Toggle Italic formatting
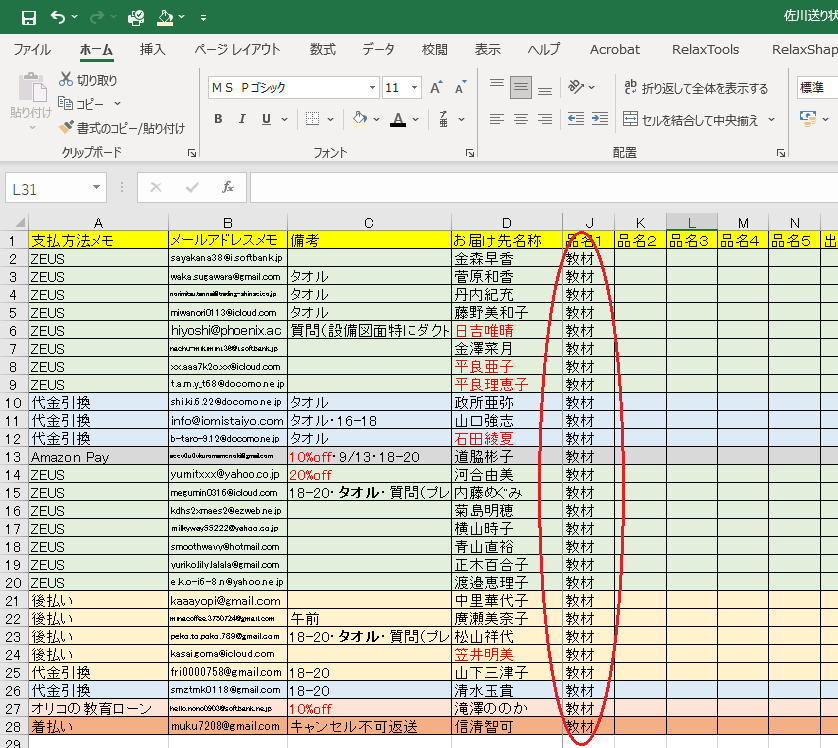This screenshot has width=838, height=748. (x=244, y=119)
